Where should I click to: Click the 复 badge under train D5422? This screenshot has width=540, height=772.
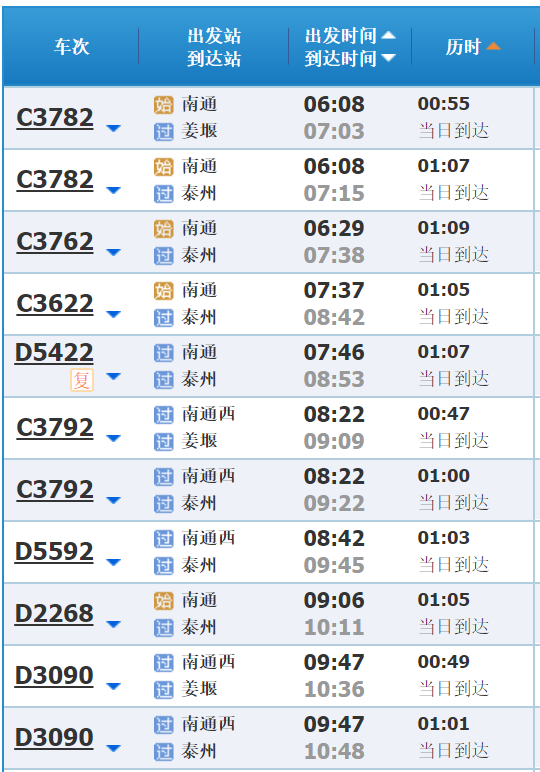point(82,380)
